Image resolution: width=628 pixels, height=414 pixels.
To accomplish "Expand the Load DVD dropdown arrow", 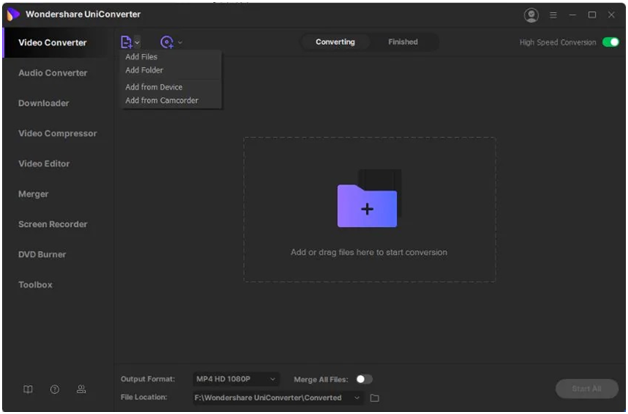I will point(180,42).
